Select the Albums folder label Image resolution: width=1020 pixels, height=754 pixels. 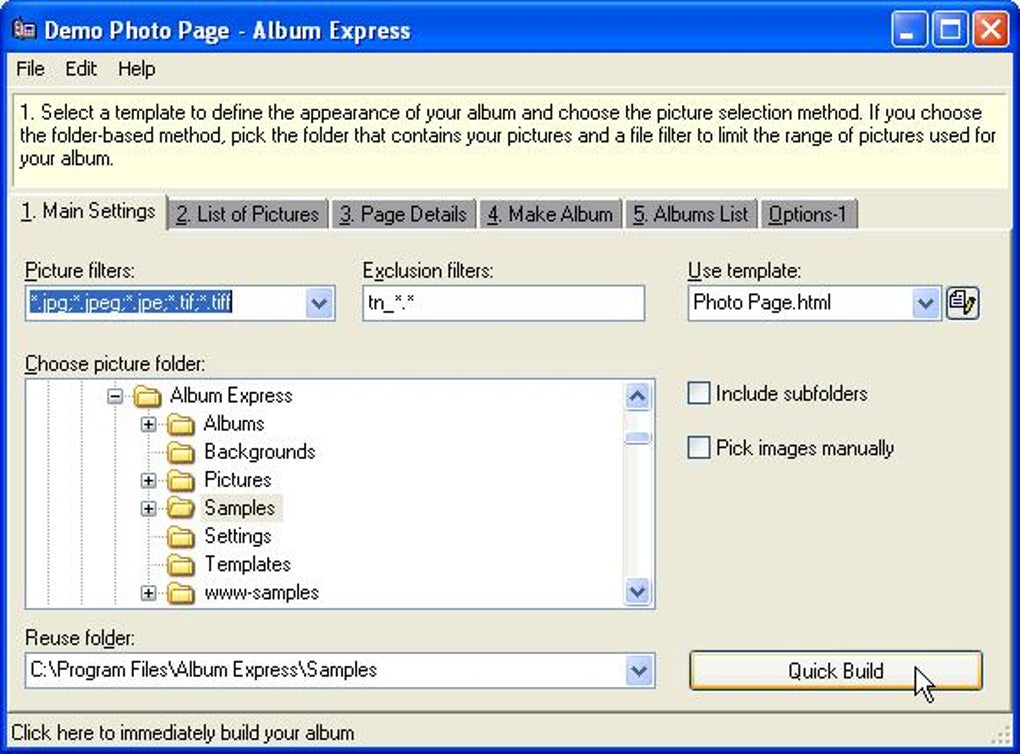click(x=234, y=424)
